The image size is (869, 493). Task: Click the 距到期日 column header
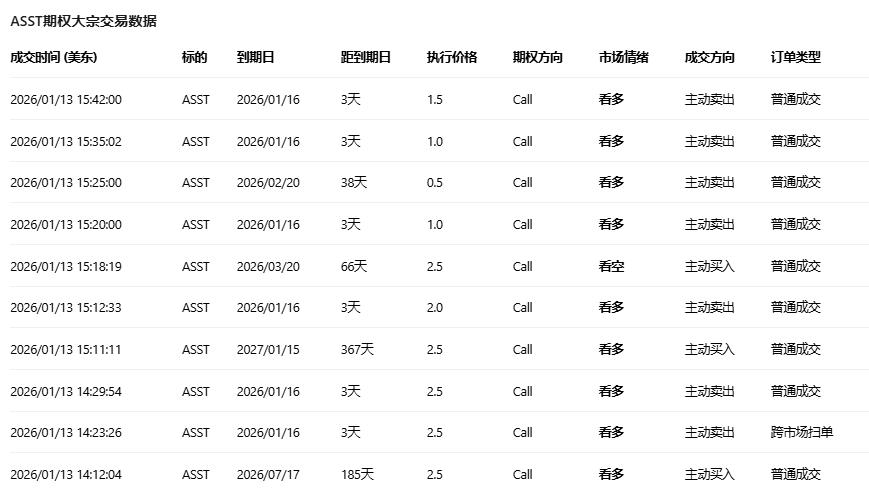tap(366, 58)
